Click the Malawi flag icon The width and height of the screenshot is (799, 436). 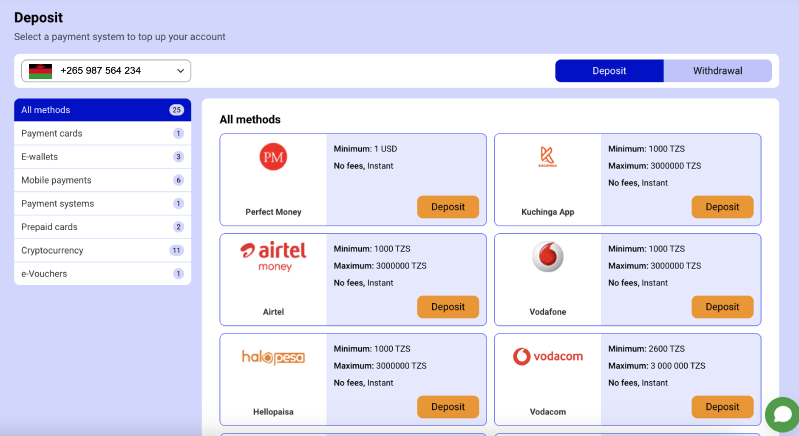click(40, 71)
